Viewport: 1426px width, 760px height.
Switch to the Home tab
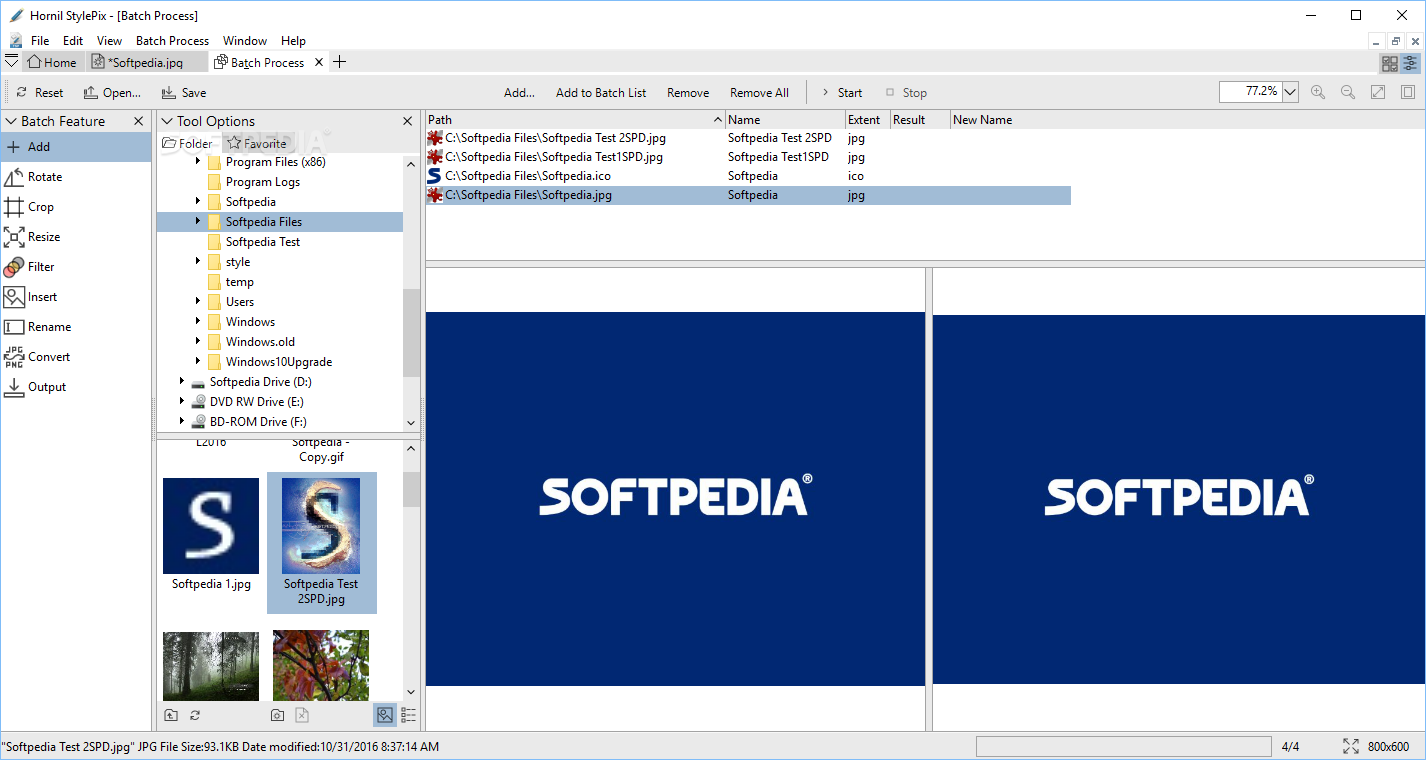52,62
